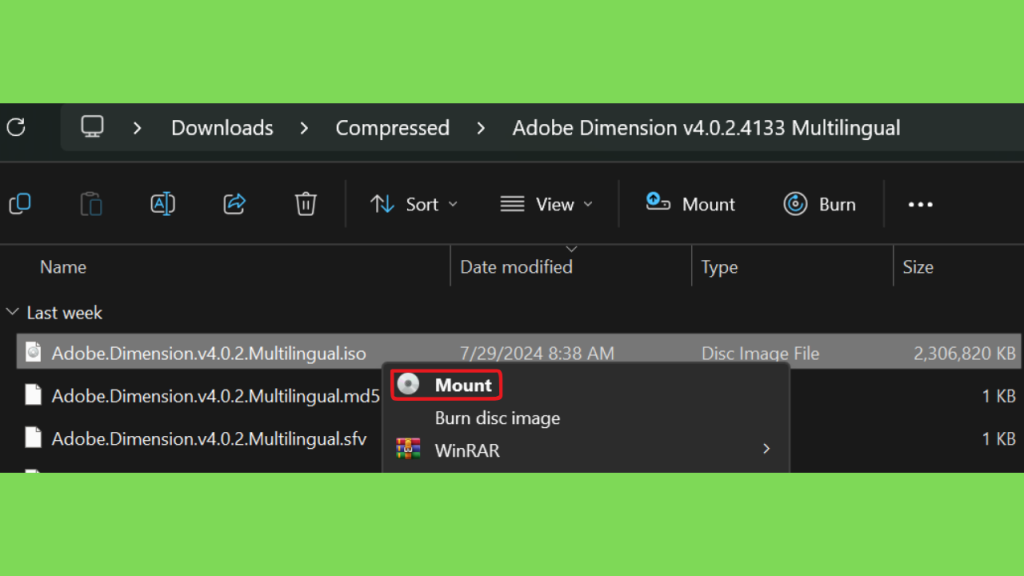
Task: Click the 1 KB size of .sfv file
Action: pyautogui.click(x=999, y=439)
